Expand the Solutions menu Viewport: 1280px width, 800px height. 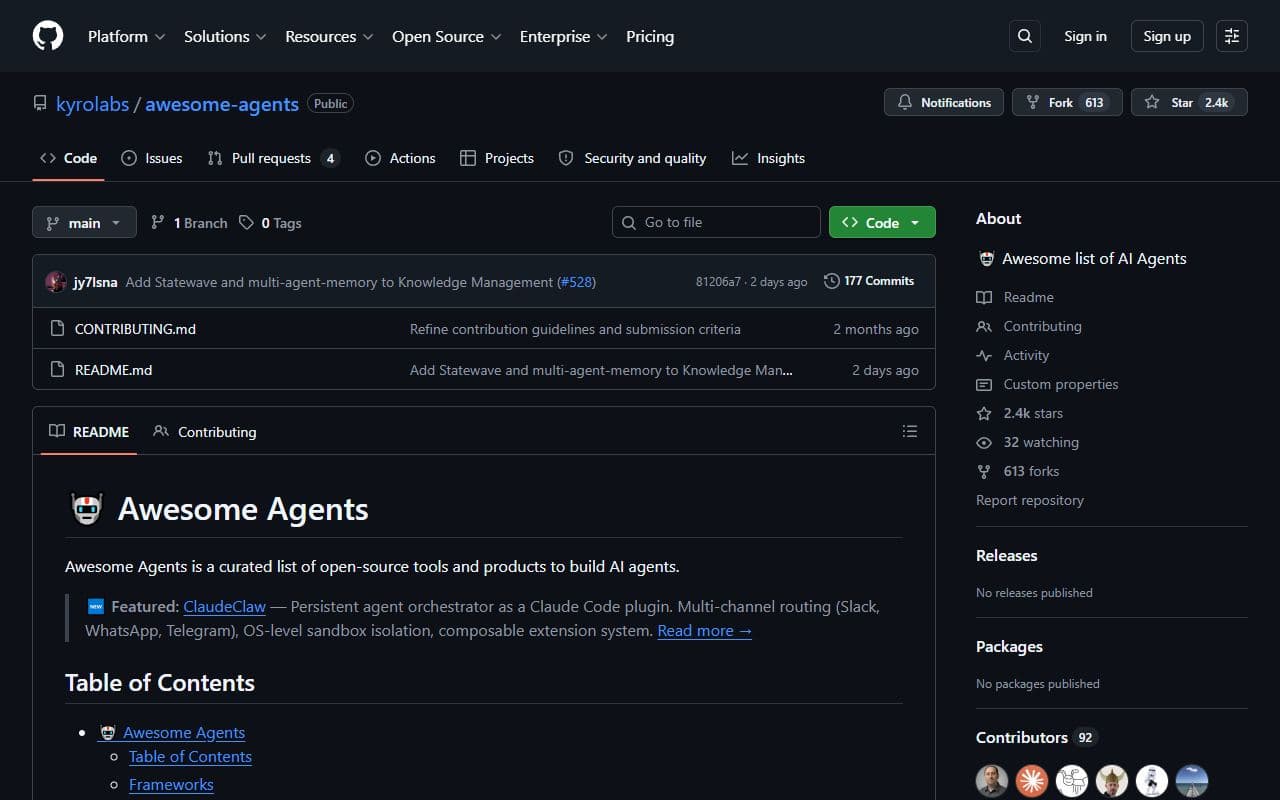225,36
